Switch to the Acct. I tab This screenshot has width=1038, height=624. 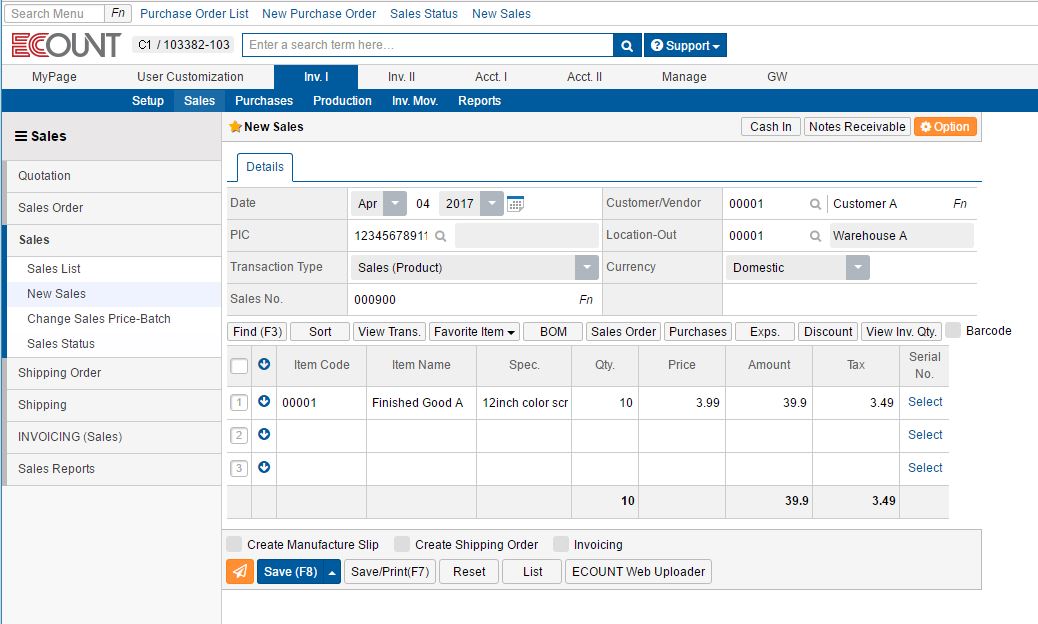point(491,77)
